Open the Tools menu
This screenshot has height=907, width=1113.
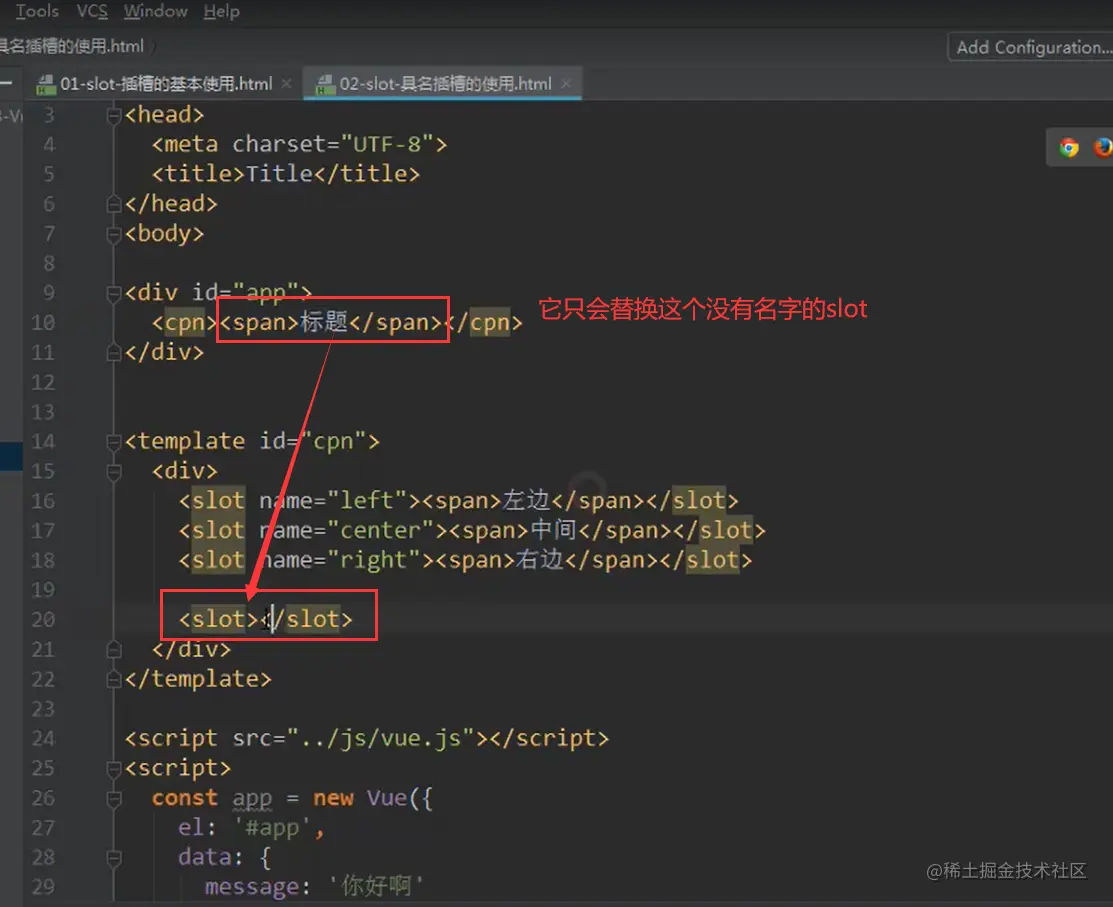click(37, 11)
